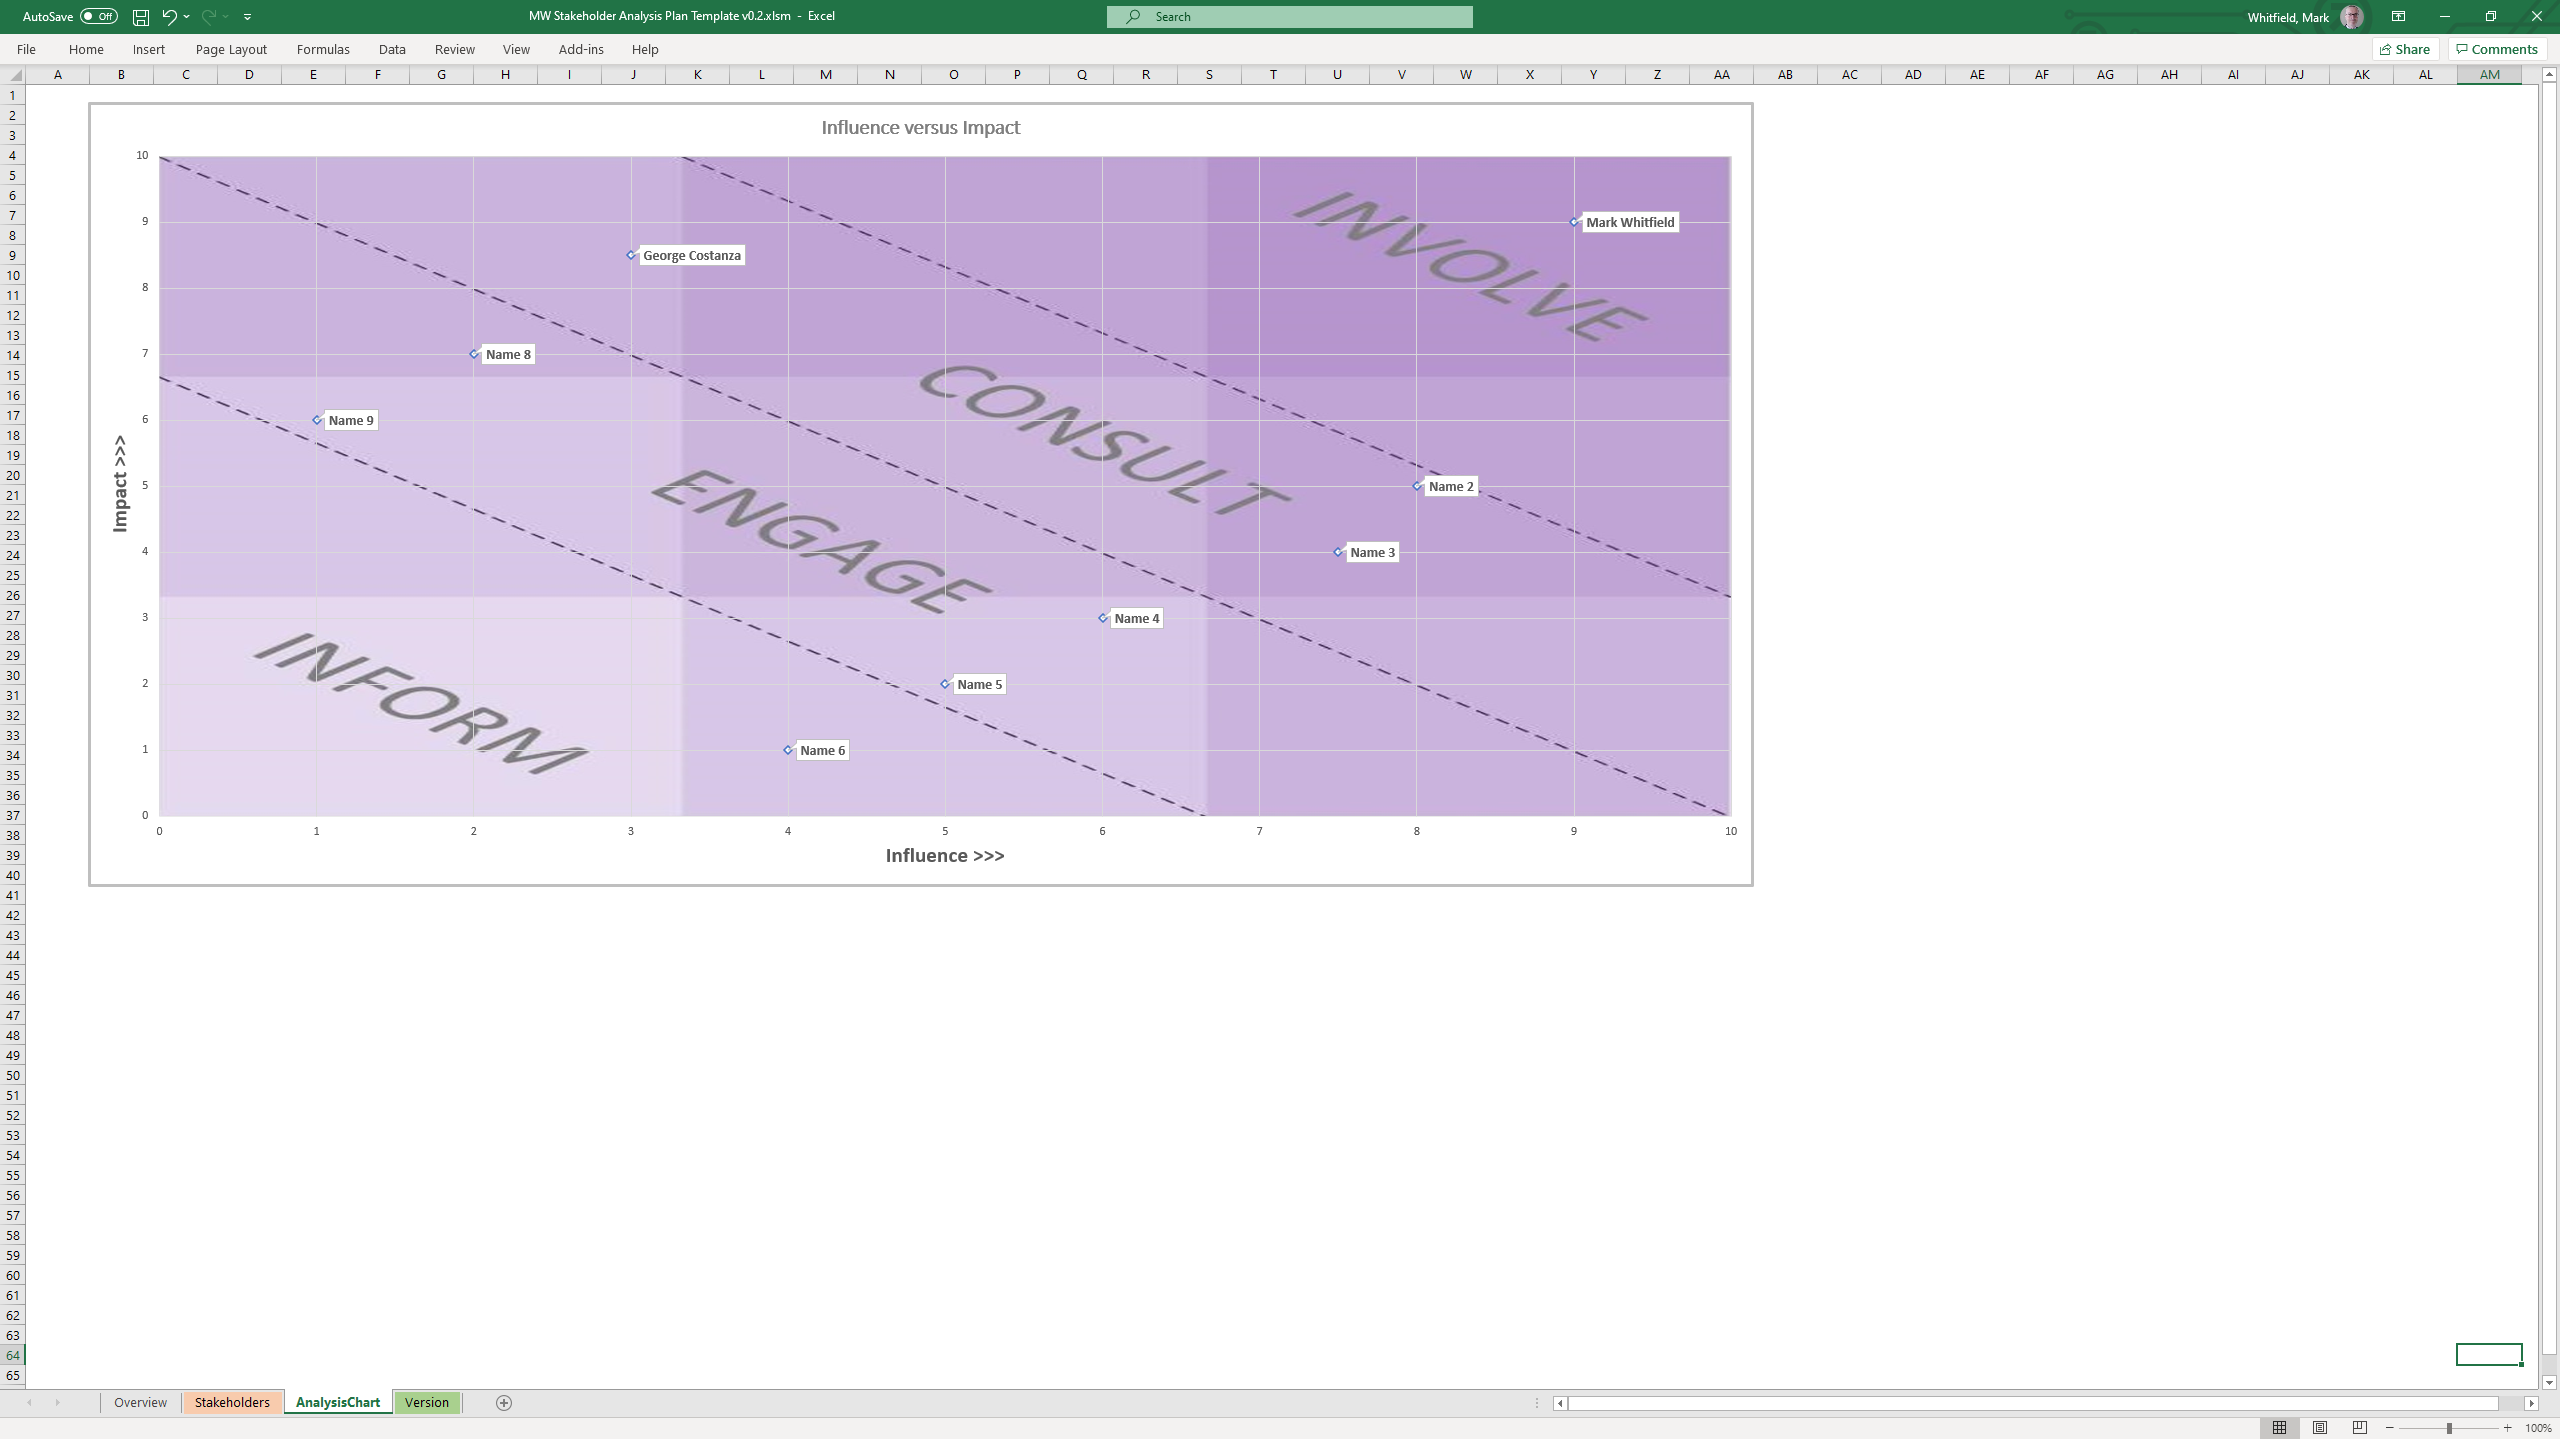
Task: Select Normal view grid icon
Action: click(x=2279, y=1428)
